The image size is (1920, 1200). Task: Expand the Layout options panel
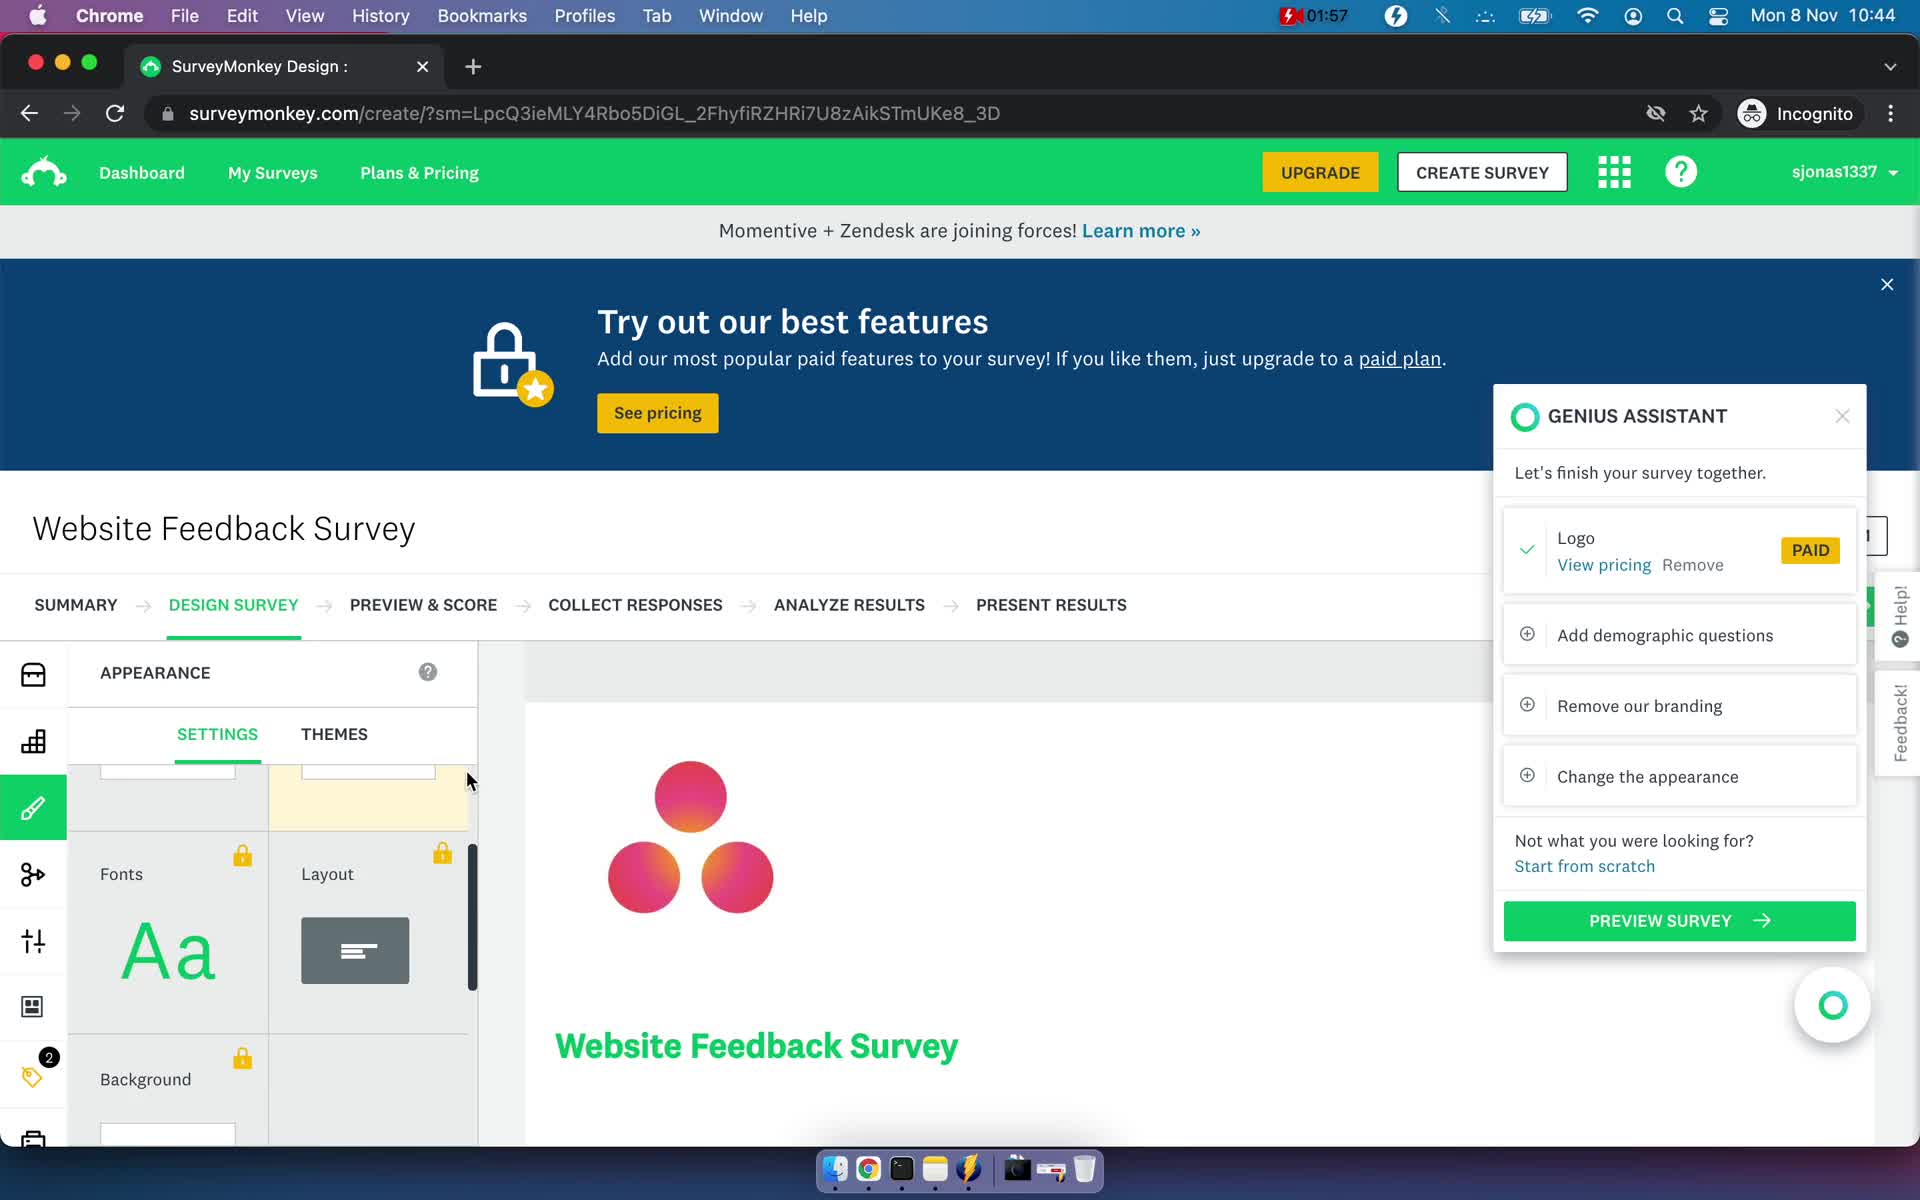pos(355,950)
